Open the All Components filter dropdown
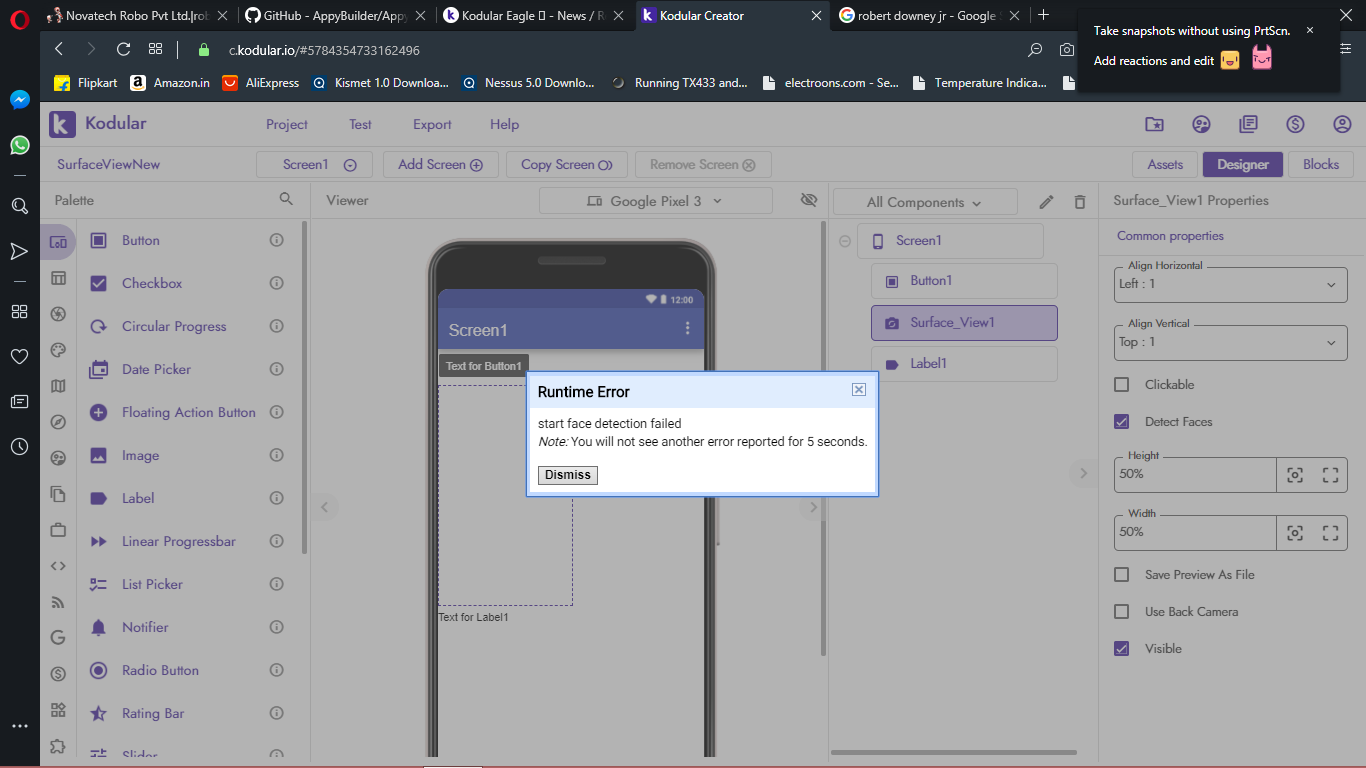Image resolution: width=1366 pixels, height=768 pixels. [925, 202]
